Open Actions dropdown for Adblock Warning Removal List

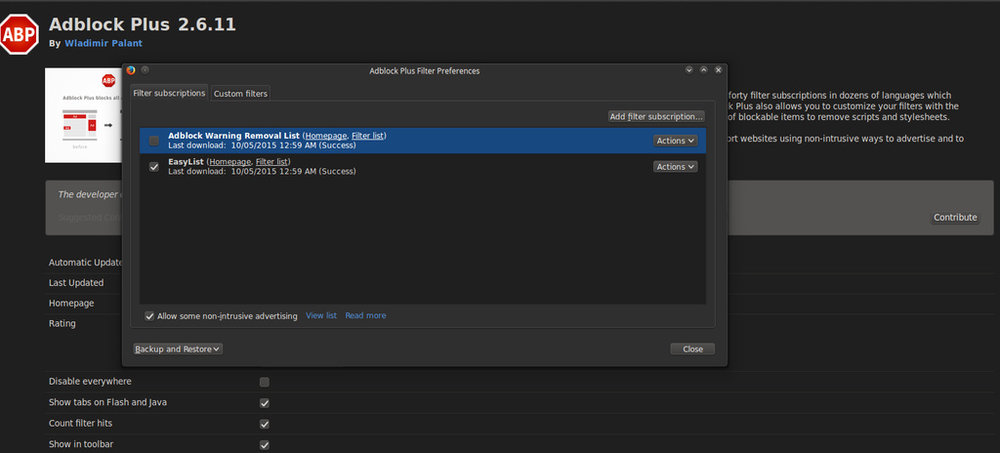coord(675,140)
